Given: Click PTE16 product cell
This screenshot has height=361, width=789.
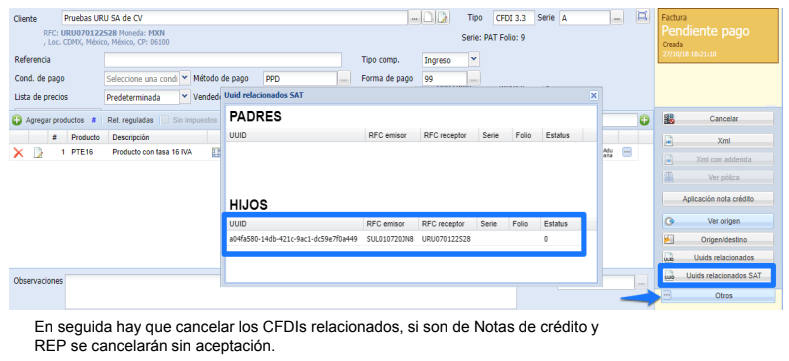Looking at the screenshot, I should [82, 152].
